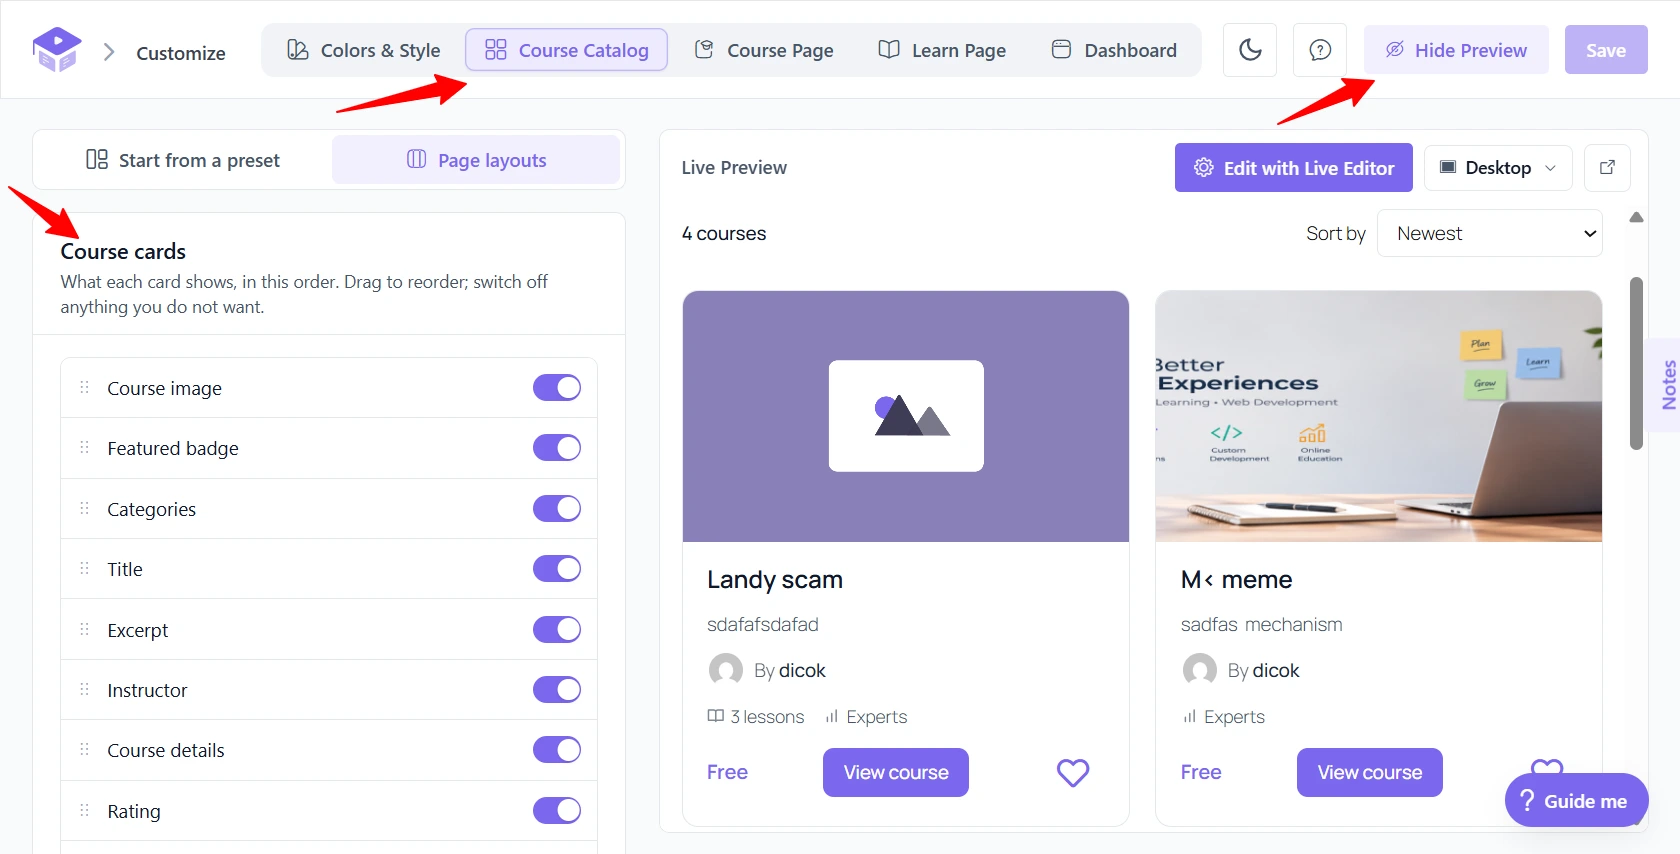Select Start from a preset tab

(x=183, y=160)
